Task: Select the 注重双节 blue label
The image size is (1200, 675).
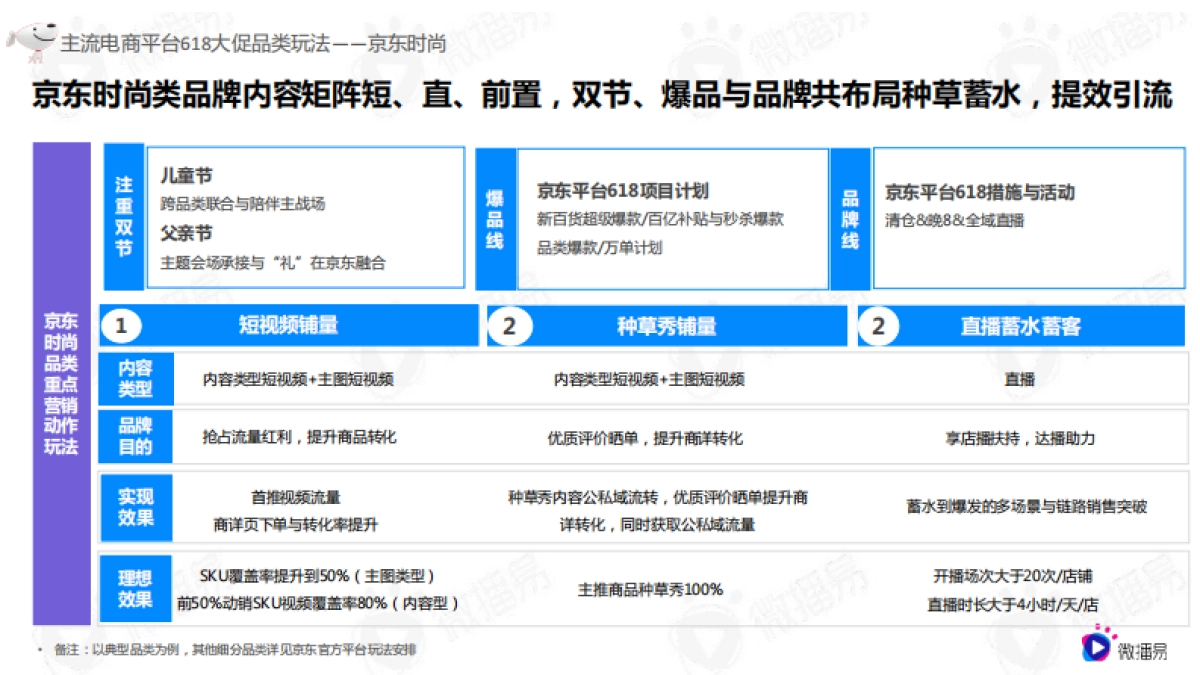Action: pos(122,216)
